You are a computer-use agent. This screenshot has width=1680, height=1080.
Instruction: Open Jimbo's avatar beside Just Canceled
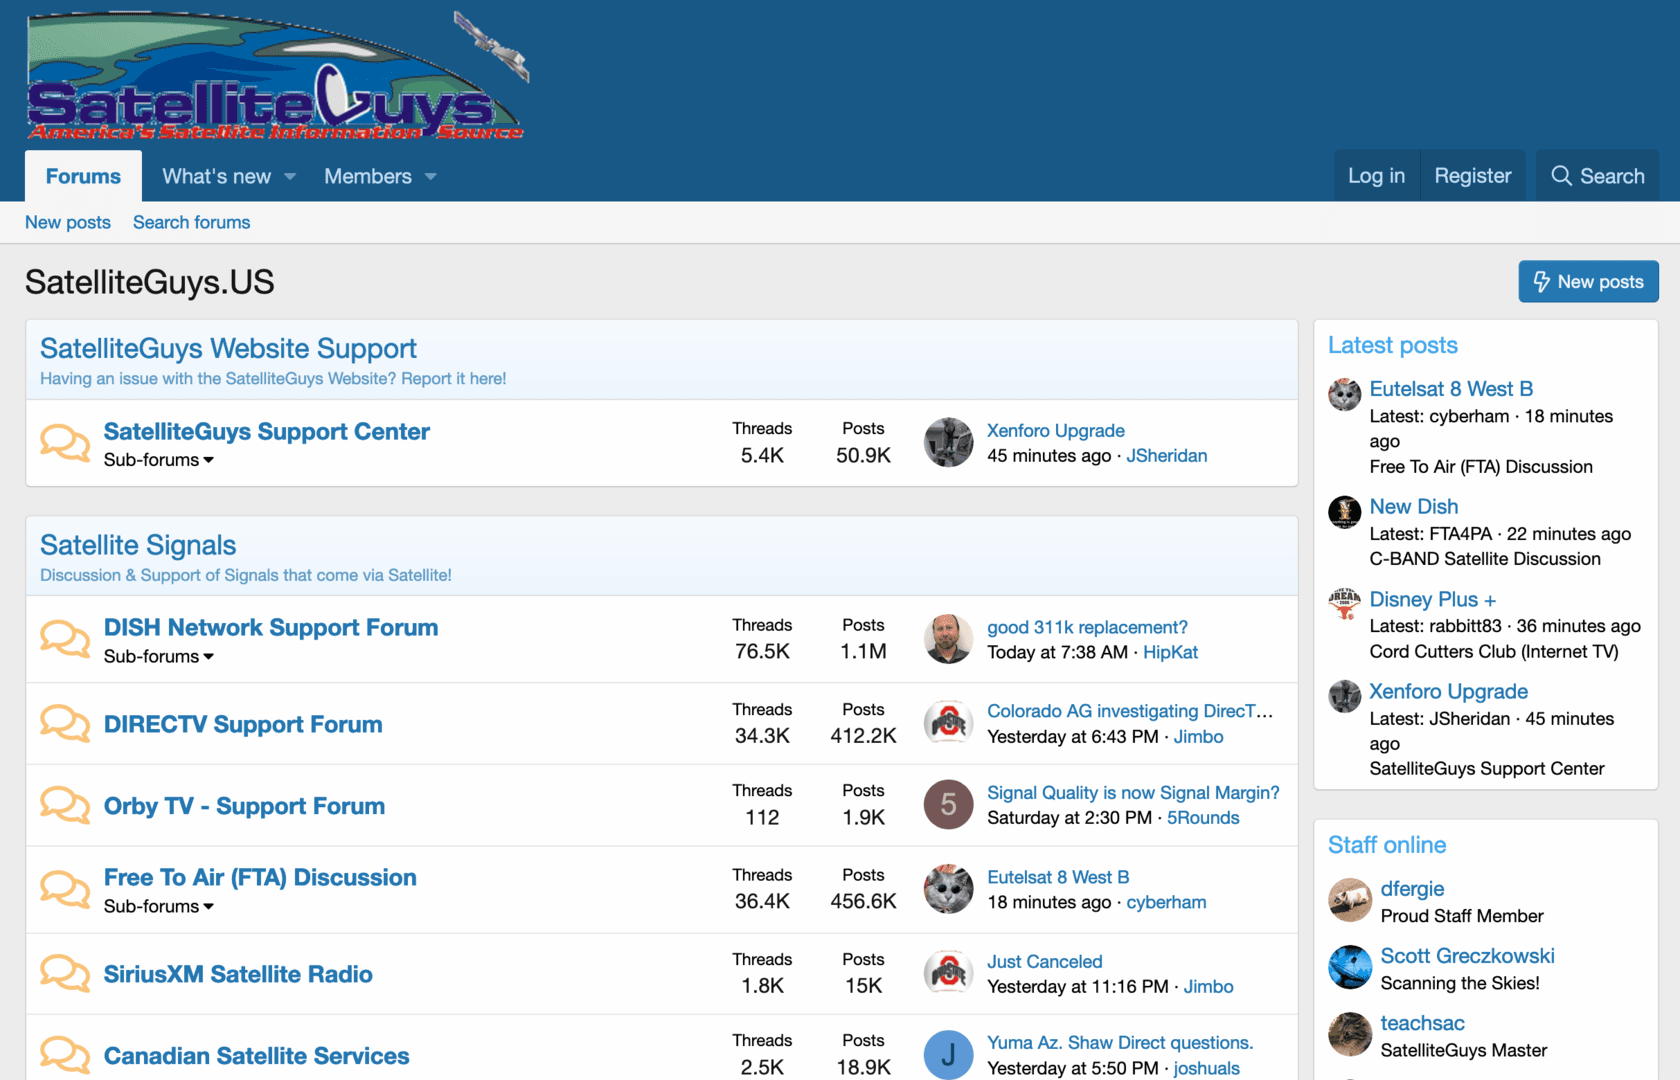point(948,973)
